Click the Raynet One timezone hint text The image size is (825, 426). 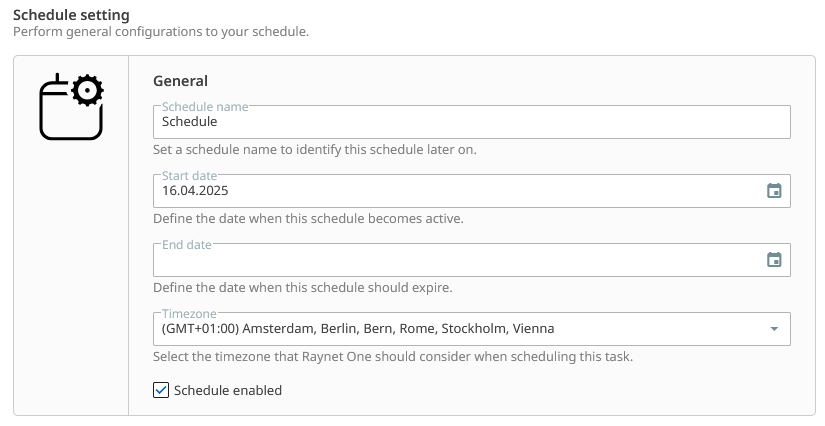point(393,356)
